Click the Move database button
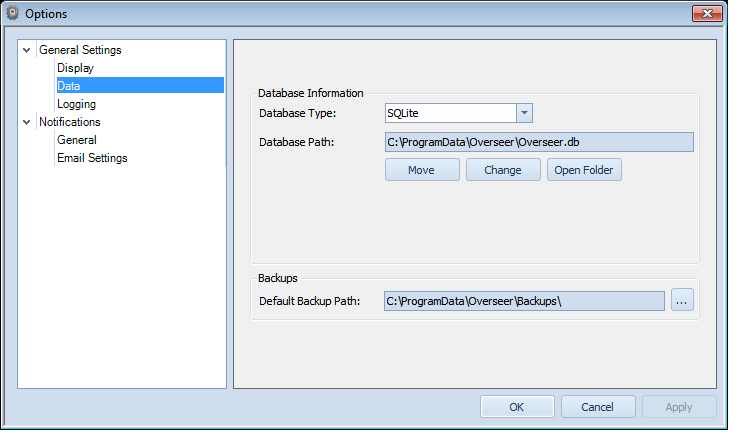Image resolution: width=738 pixels, height=440 pixels. point(422,170)
